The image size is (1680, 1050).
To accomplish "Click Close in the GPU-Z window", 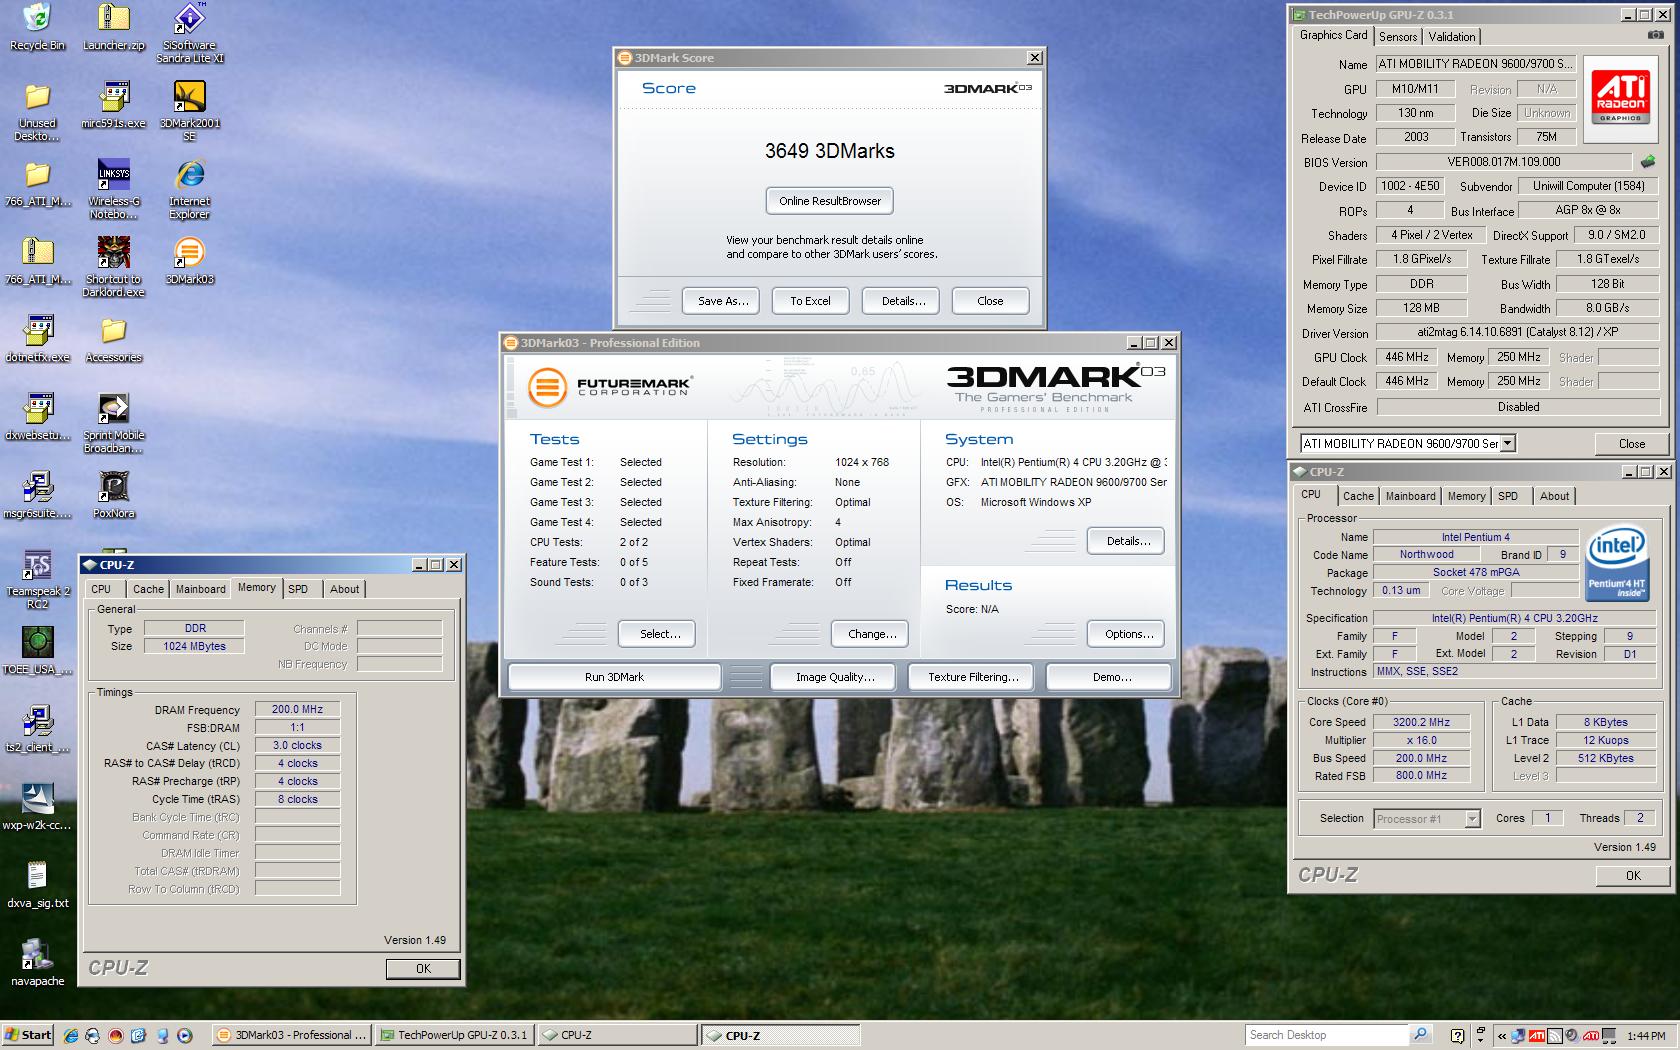I will [x=1631, y=443].
